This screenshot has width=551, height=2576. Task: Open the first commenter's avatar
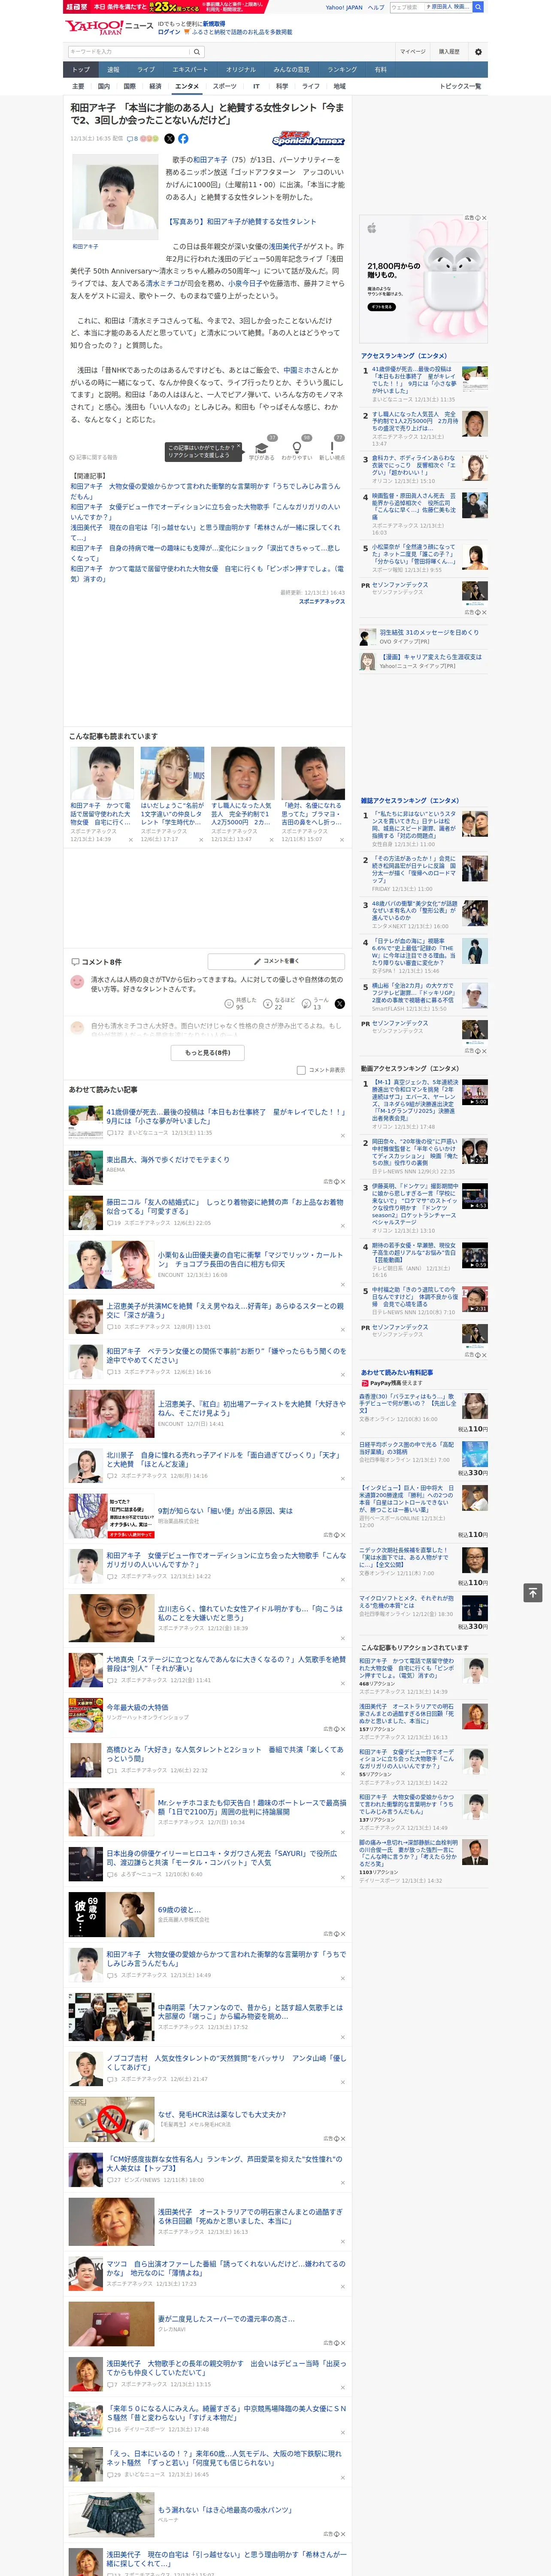[x=77, y=982]
